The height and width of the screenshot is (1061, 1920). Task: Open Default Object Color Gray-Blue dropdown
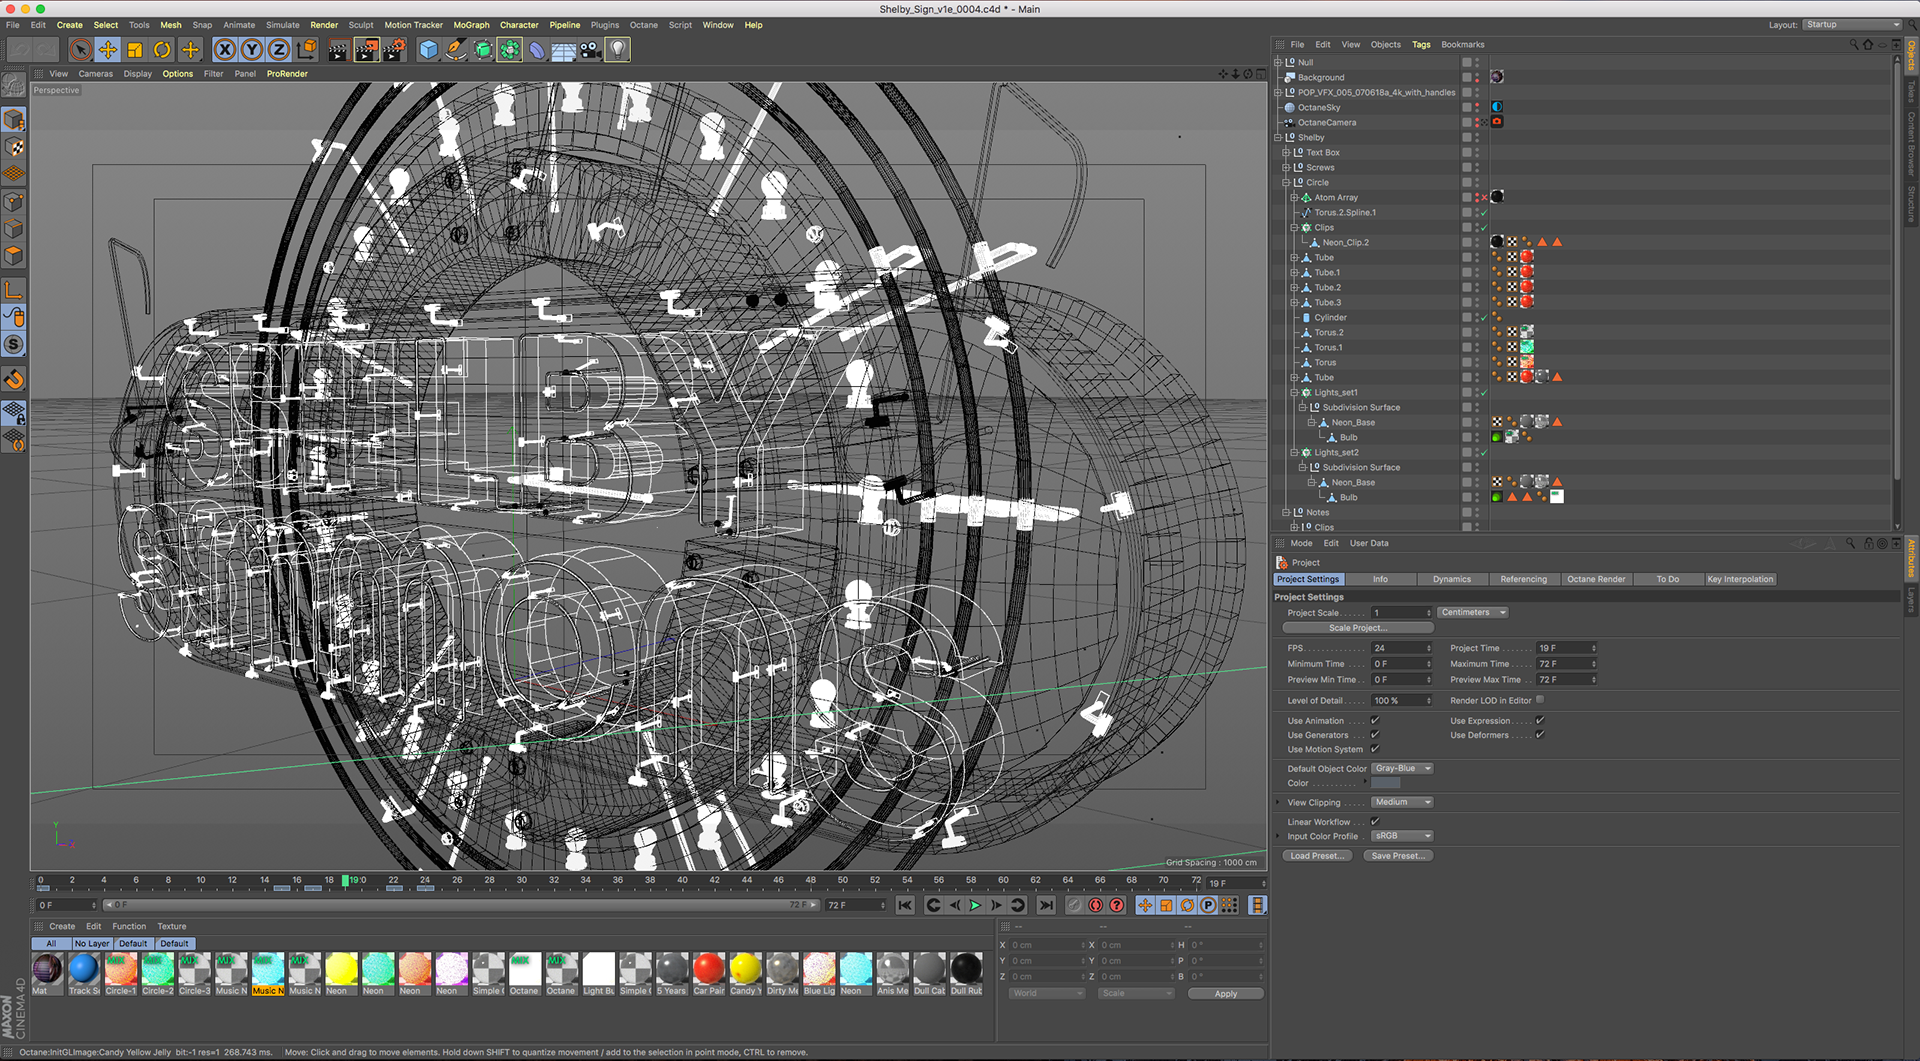[1402, 768]
